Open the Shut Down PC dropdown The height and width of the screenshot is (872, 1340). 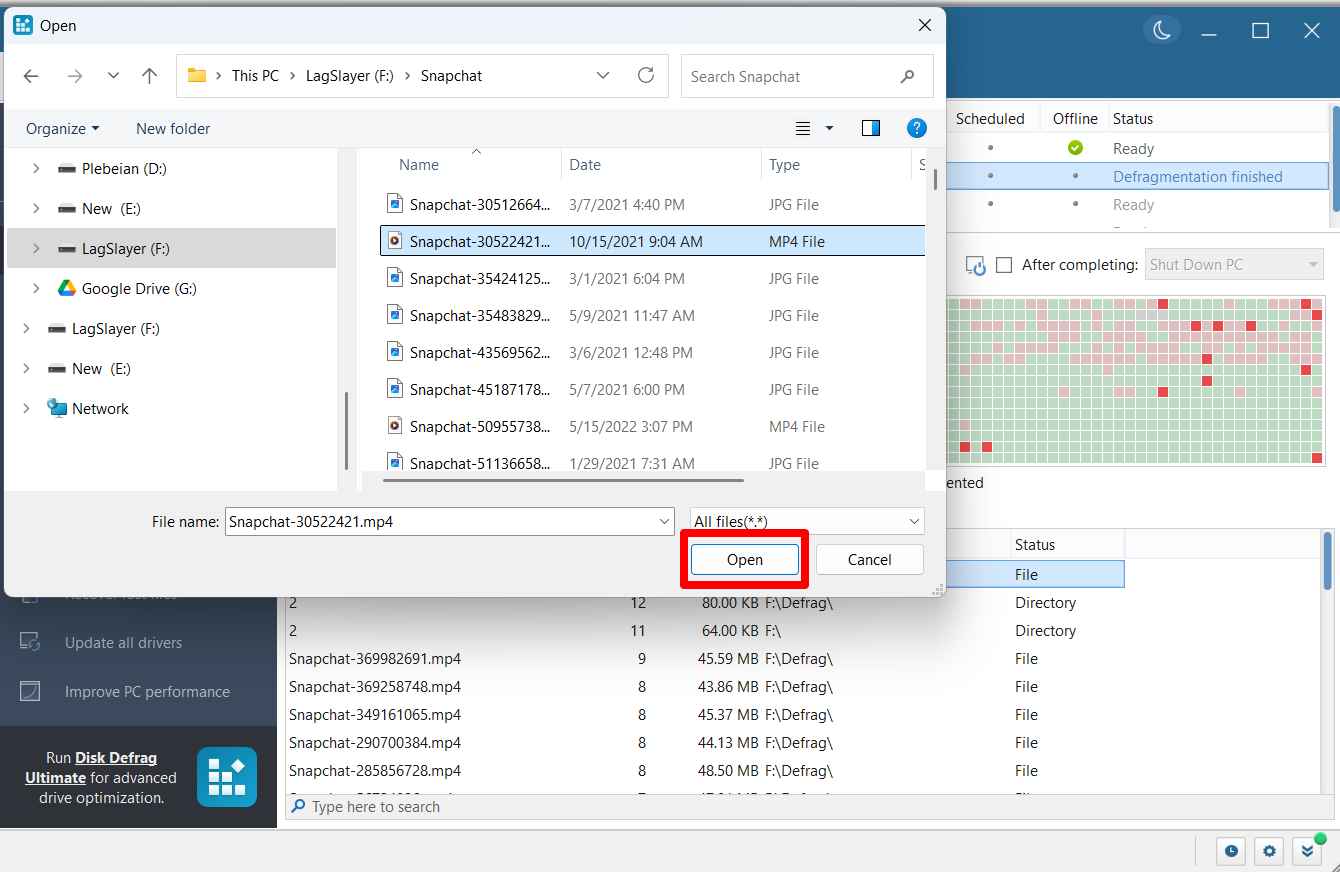1234,265
